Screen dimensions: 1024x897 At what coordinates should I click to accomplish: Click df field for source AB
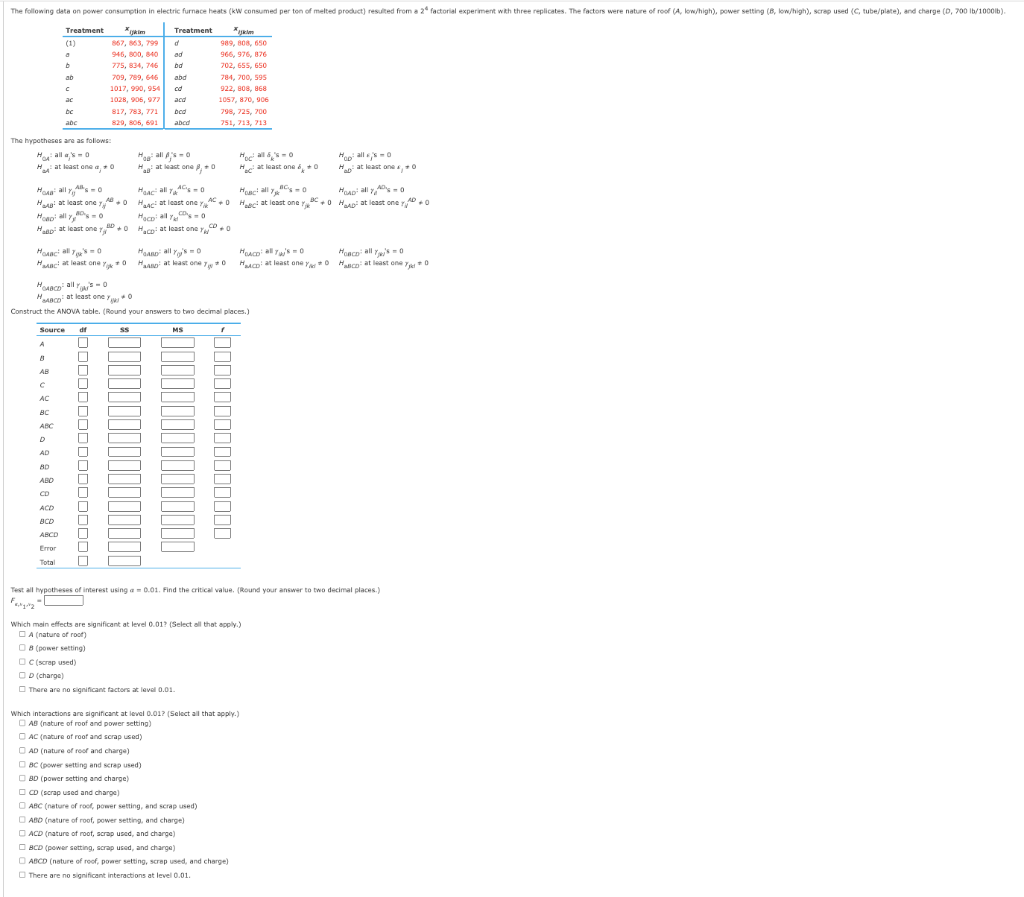tap(83, 370)
